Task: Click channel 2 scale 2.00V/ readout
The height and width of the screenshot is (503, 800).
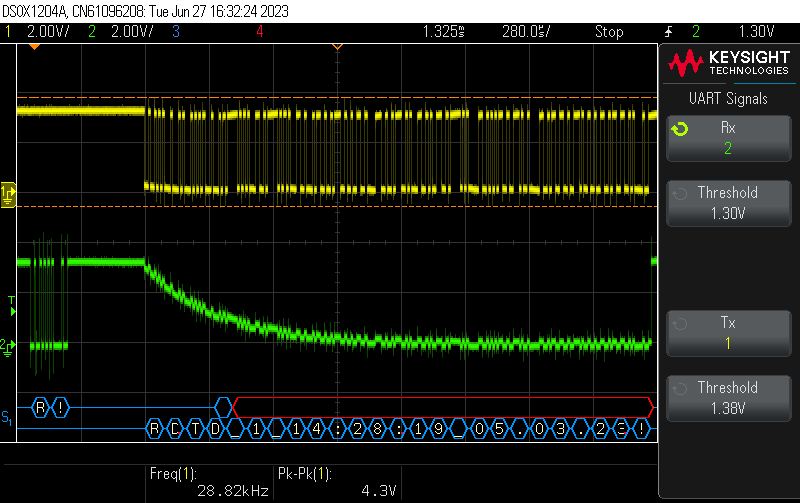Action: [132, 32]
